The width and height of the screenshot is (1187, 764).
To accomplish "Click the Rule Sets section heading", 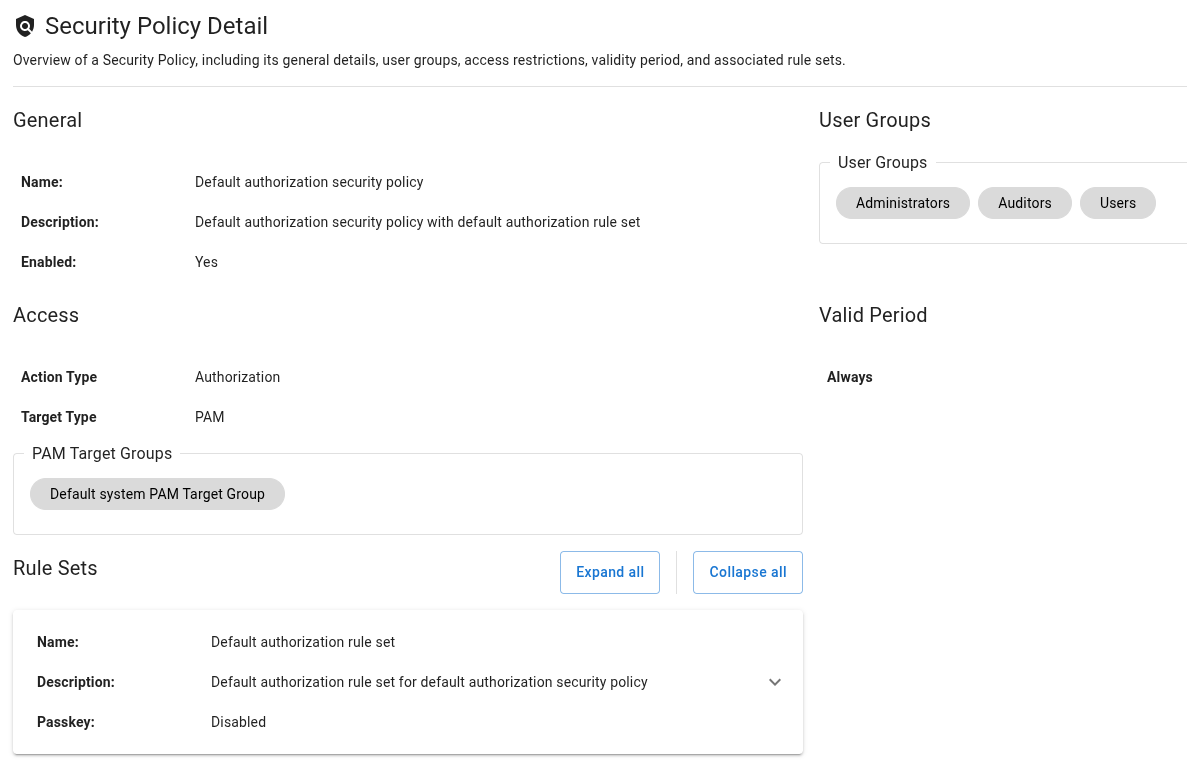I will (55, 568).
